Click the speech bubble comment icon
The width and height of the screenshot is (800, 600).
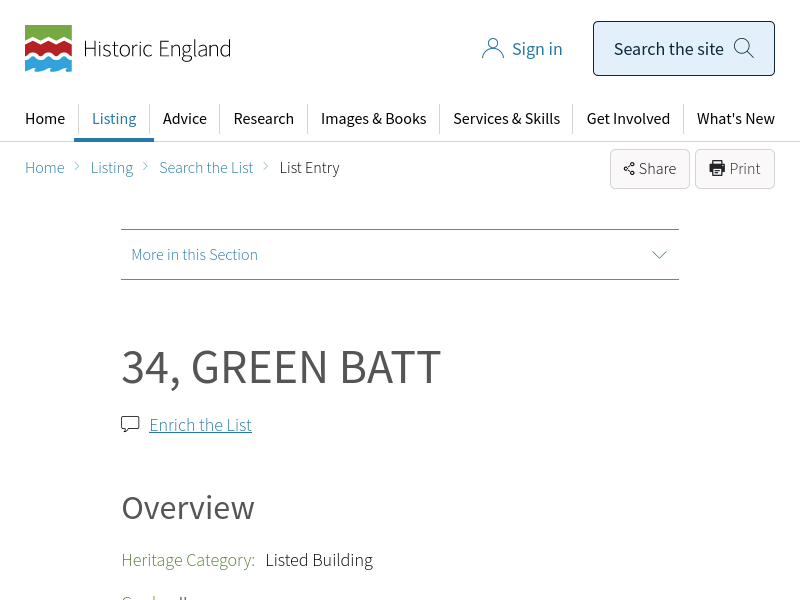130,424
